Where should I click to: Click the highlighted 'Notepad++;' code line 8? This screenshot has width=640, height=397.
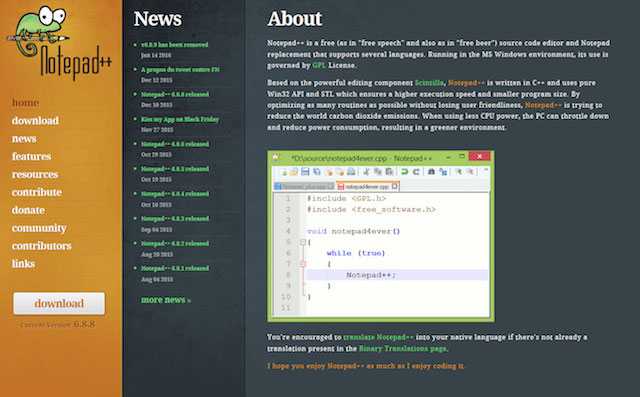click(397, 275)
